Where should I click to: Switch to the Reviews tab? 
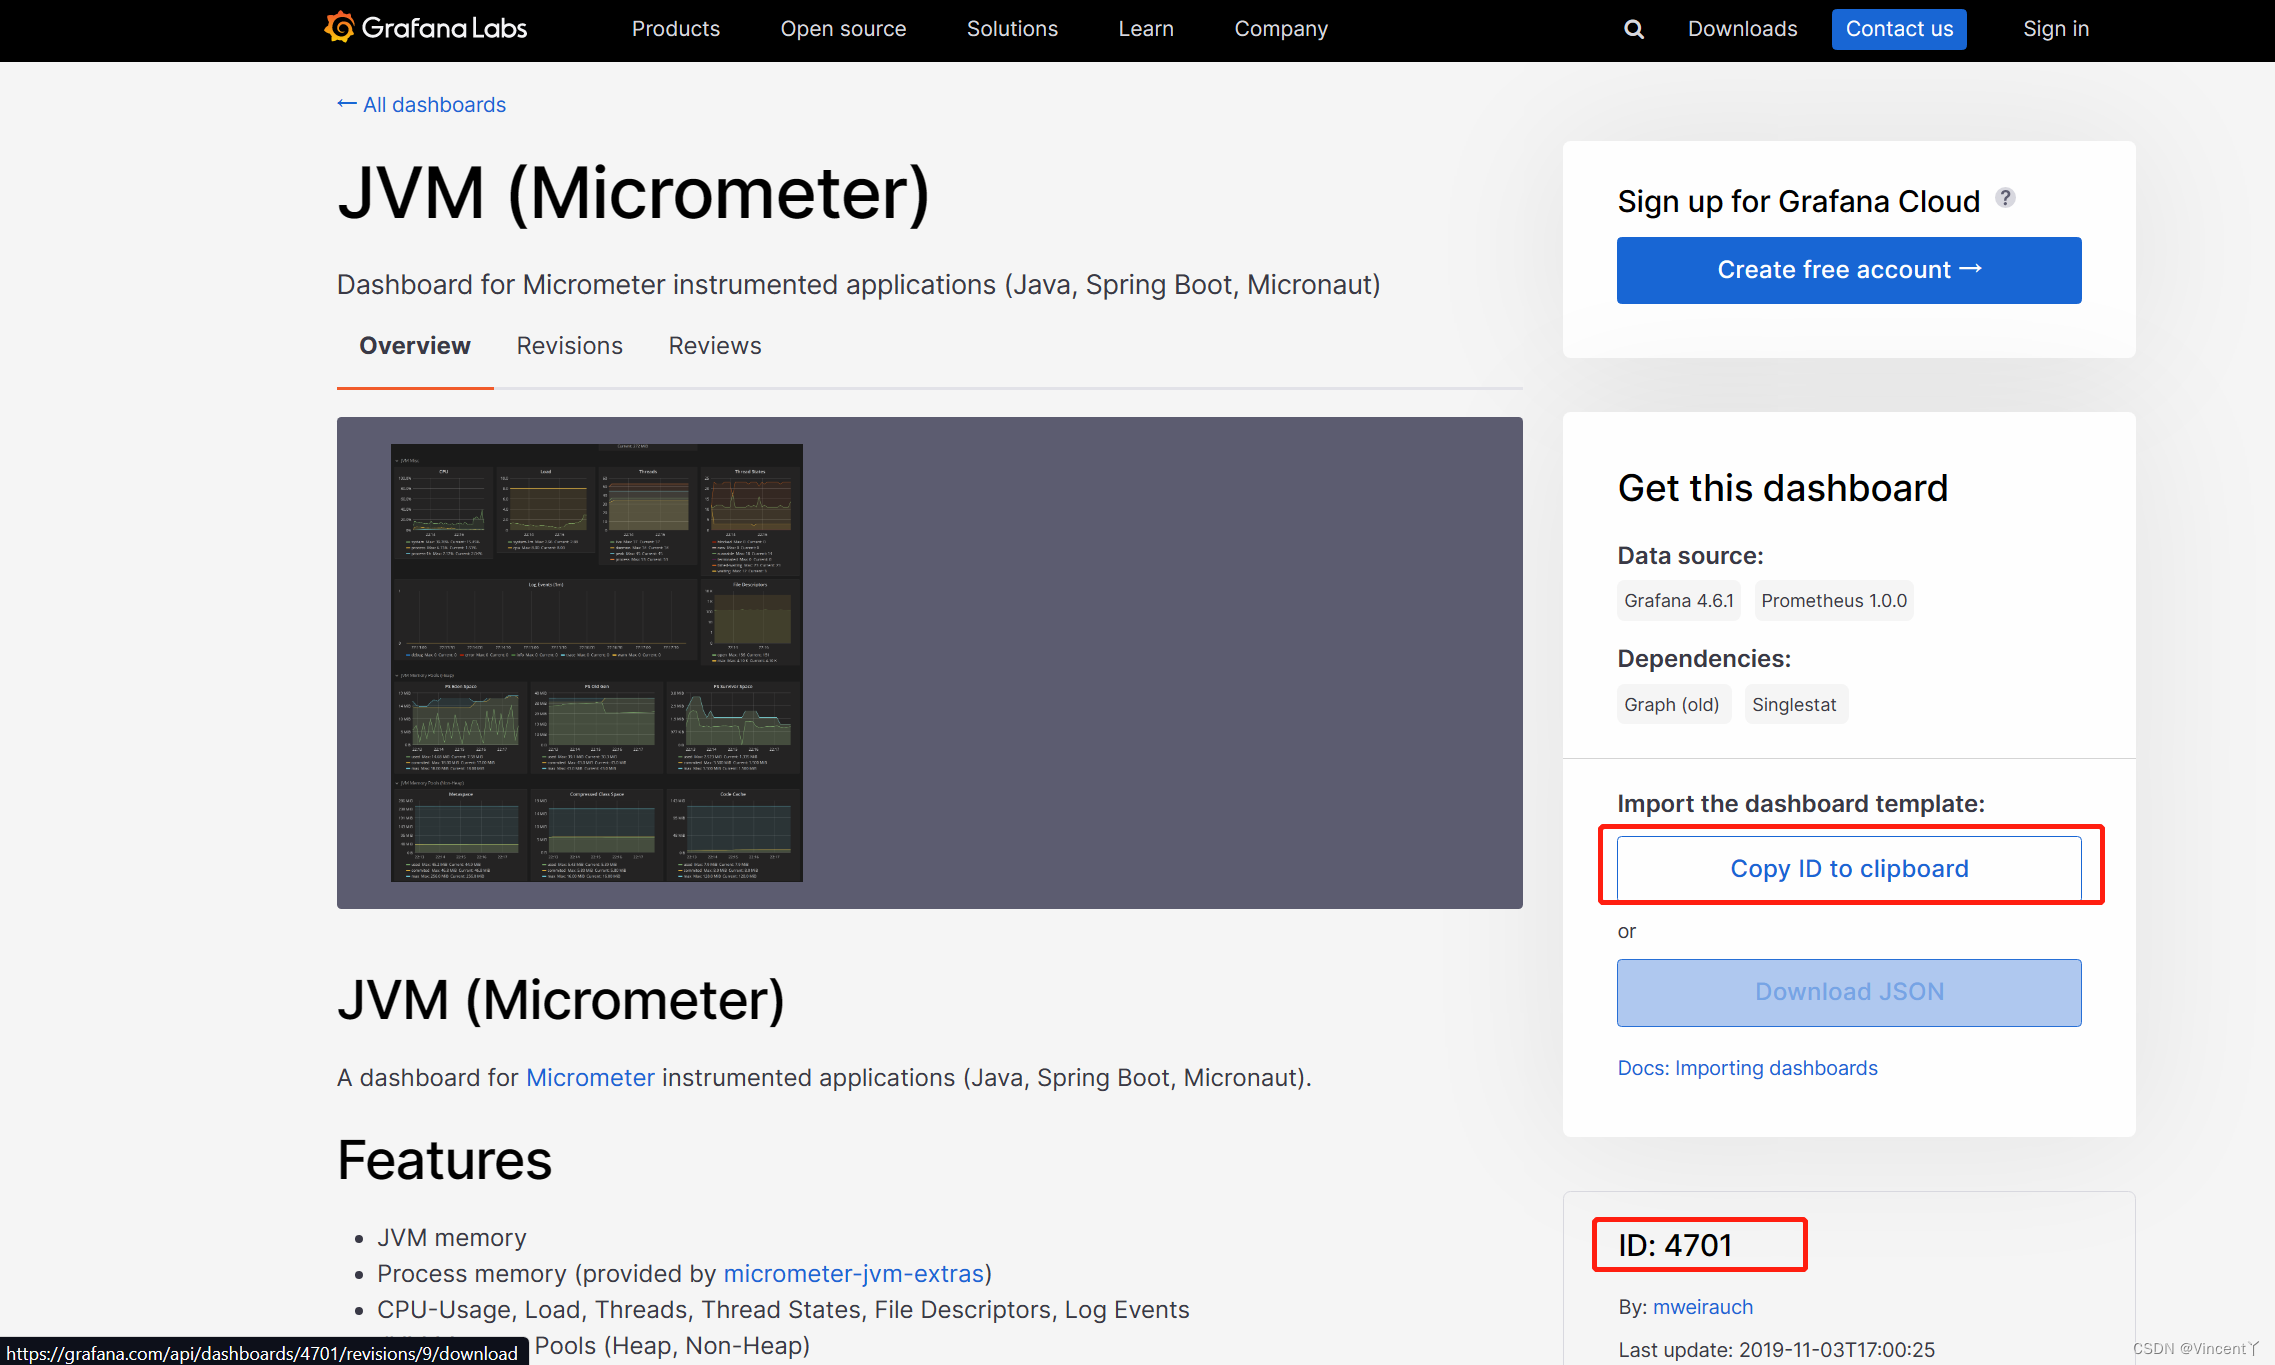(x=715, y=346)
